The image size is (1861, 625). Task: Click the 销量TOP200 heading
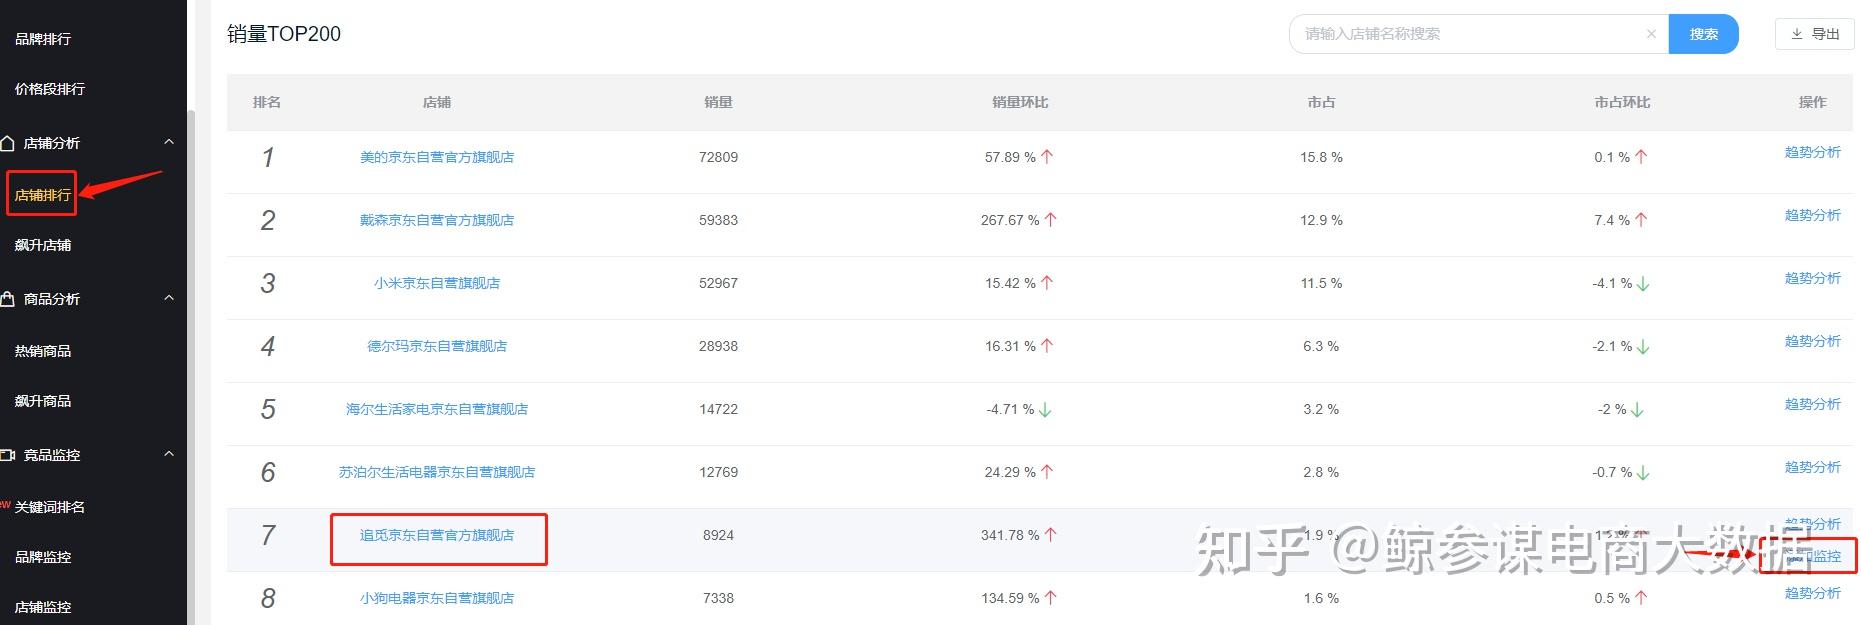(x=284, y=34)
